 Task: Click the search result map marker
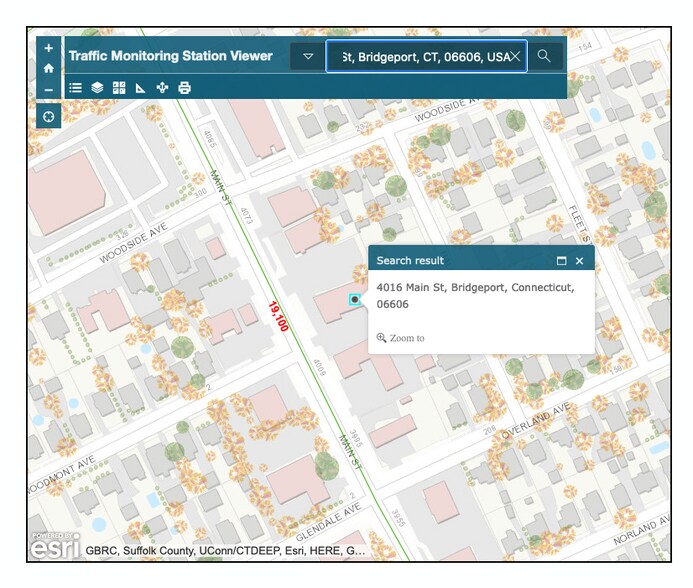point(356,299)
